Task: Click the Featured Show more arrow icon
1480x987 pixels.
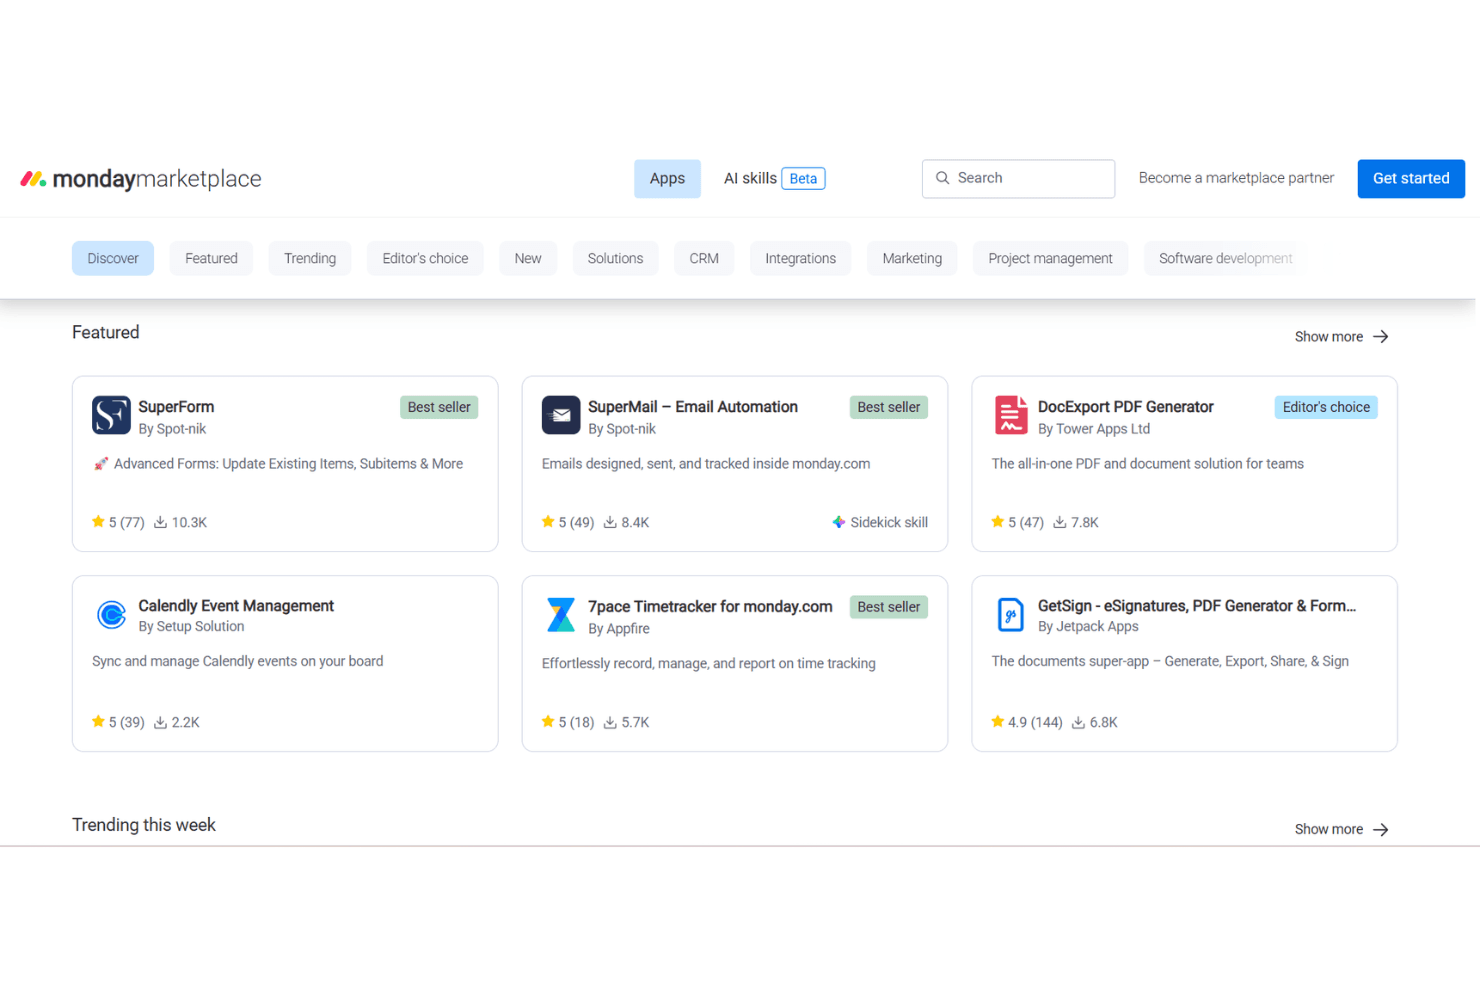Action: pos(1381,337)
